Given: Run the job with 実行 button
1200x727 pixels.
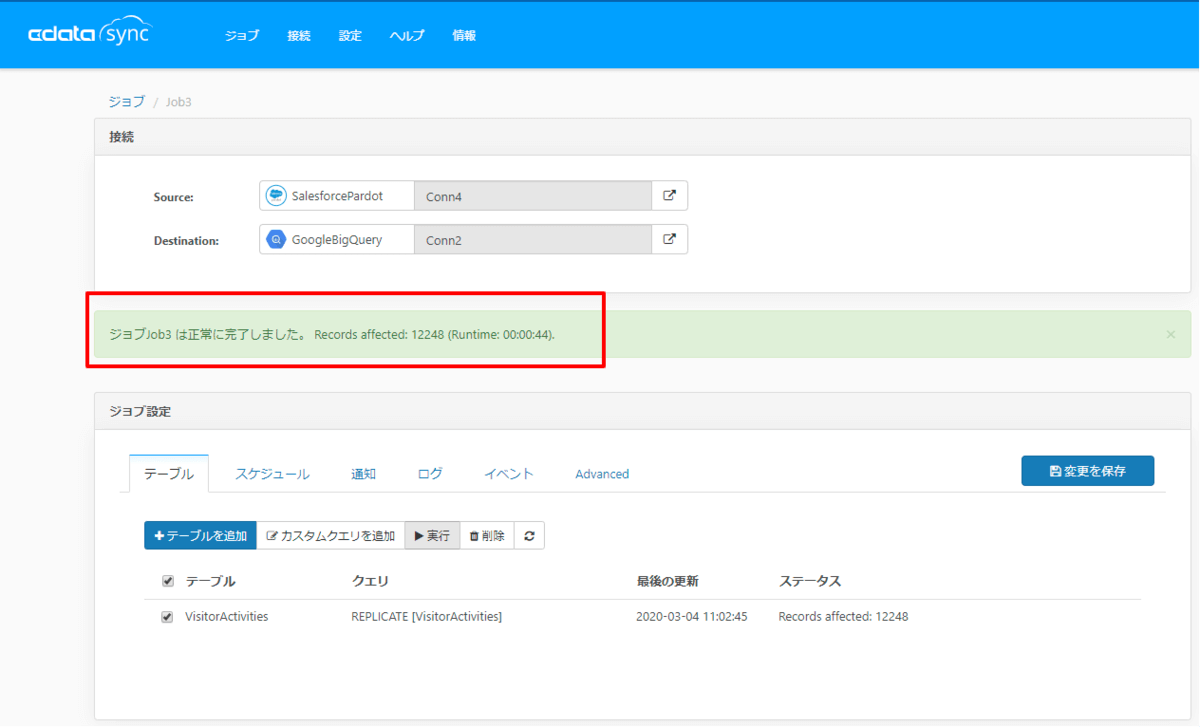Looking at the screenshot, I should (x=433, y=536).
